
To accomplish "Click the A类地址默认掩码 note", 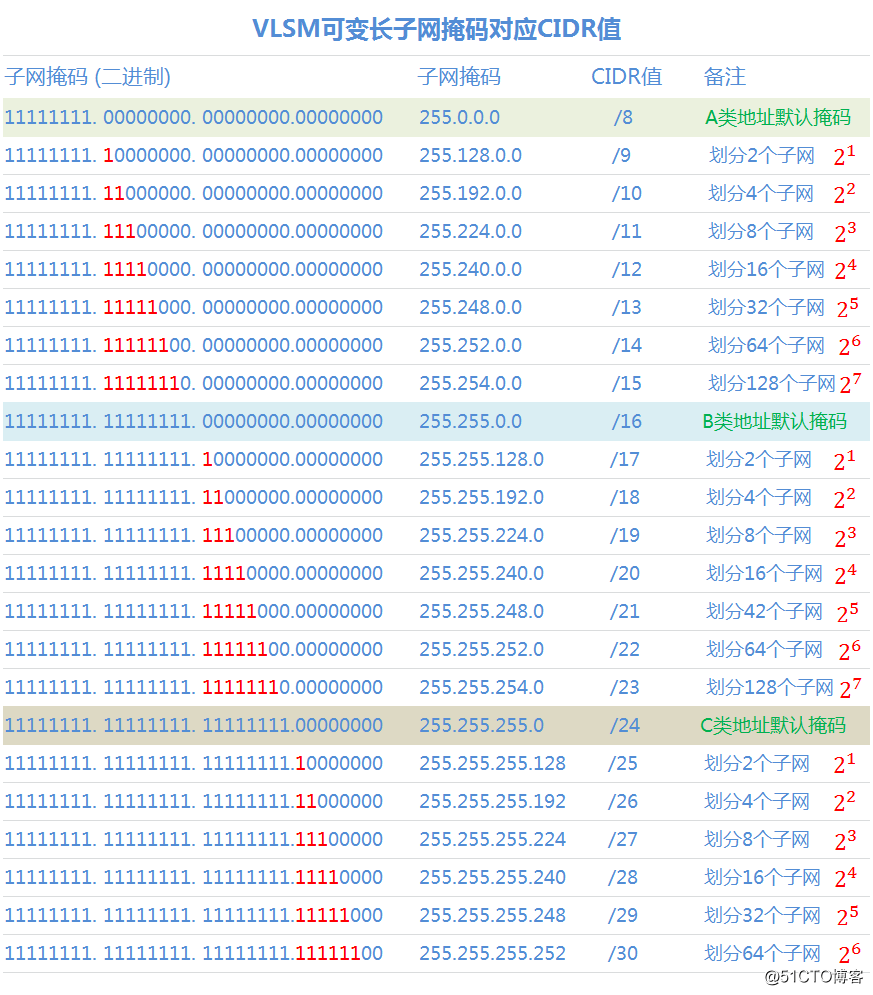I will 778,117.
